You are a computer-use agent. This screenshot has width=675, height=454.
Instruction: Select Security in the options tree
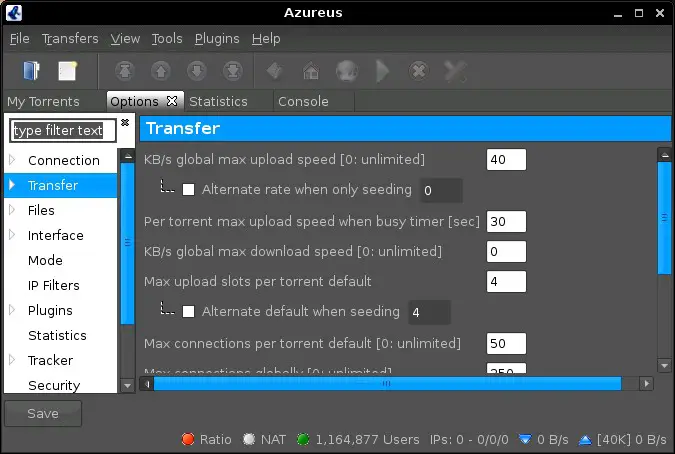pyautogui.click(x=54, y=385)
